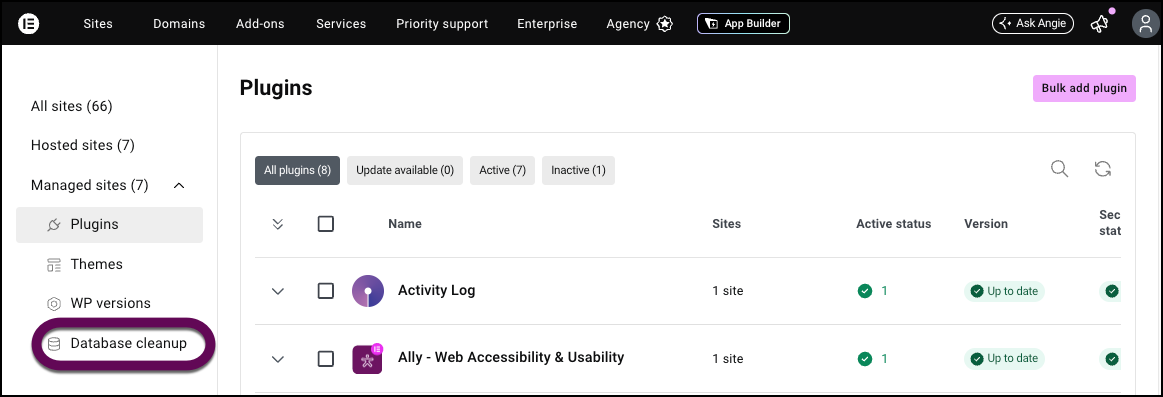1163x397 pixels.
Task: Open the notifications megaphone icon
Action: [1099, 24]
